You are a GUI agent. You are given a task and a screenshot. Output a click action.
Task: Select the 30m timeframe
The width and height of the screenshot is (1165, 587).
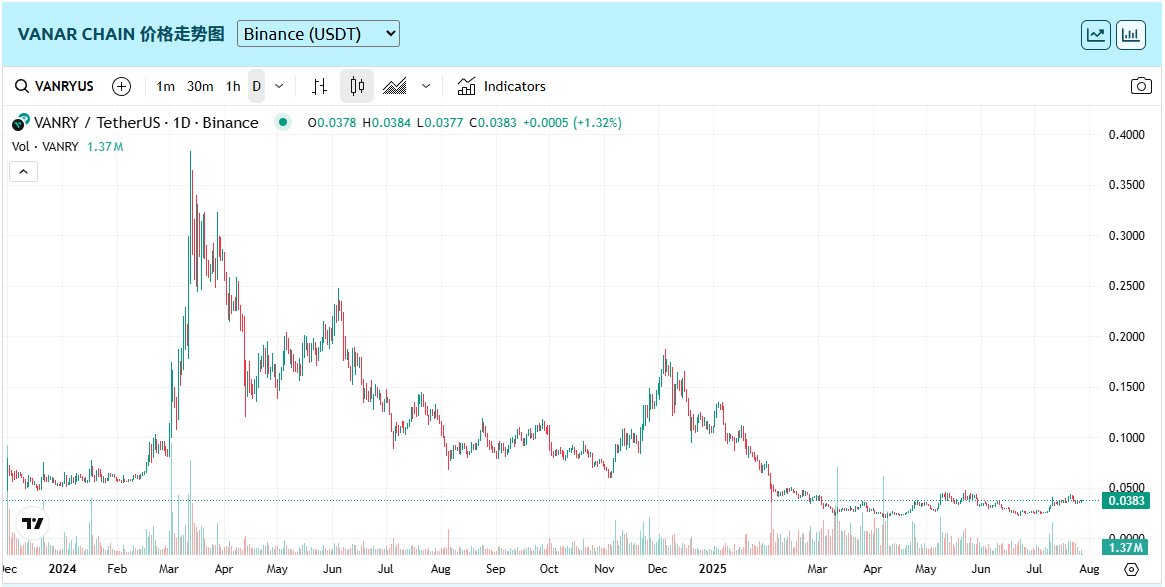200,86
